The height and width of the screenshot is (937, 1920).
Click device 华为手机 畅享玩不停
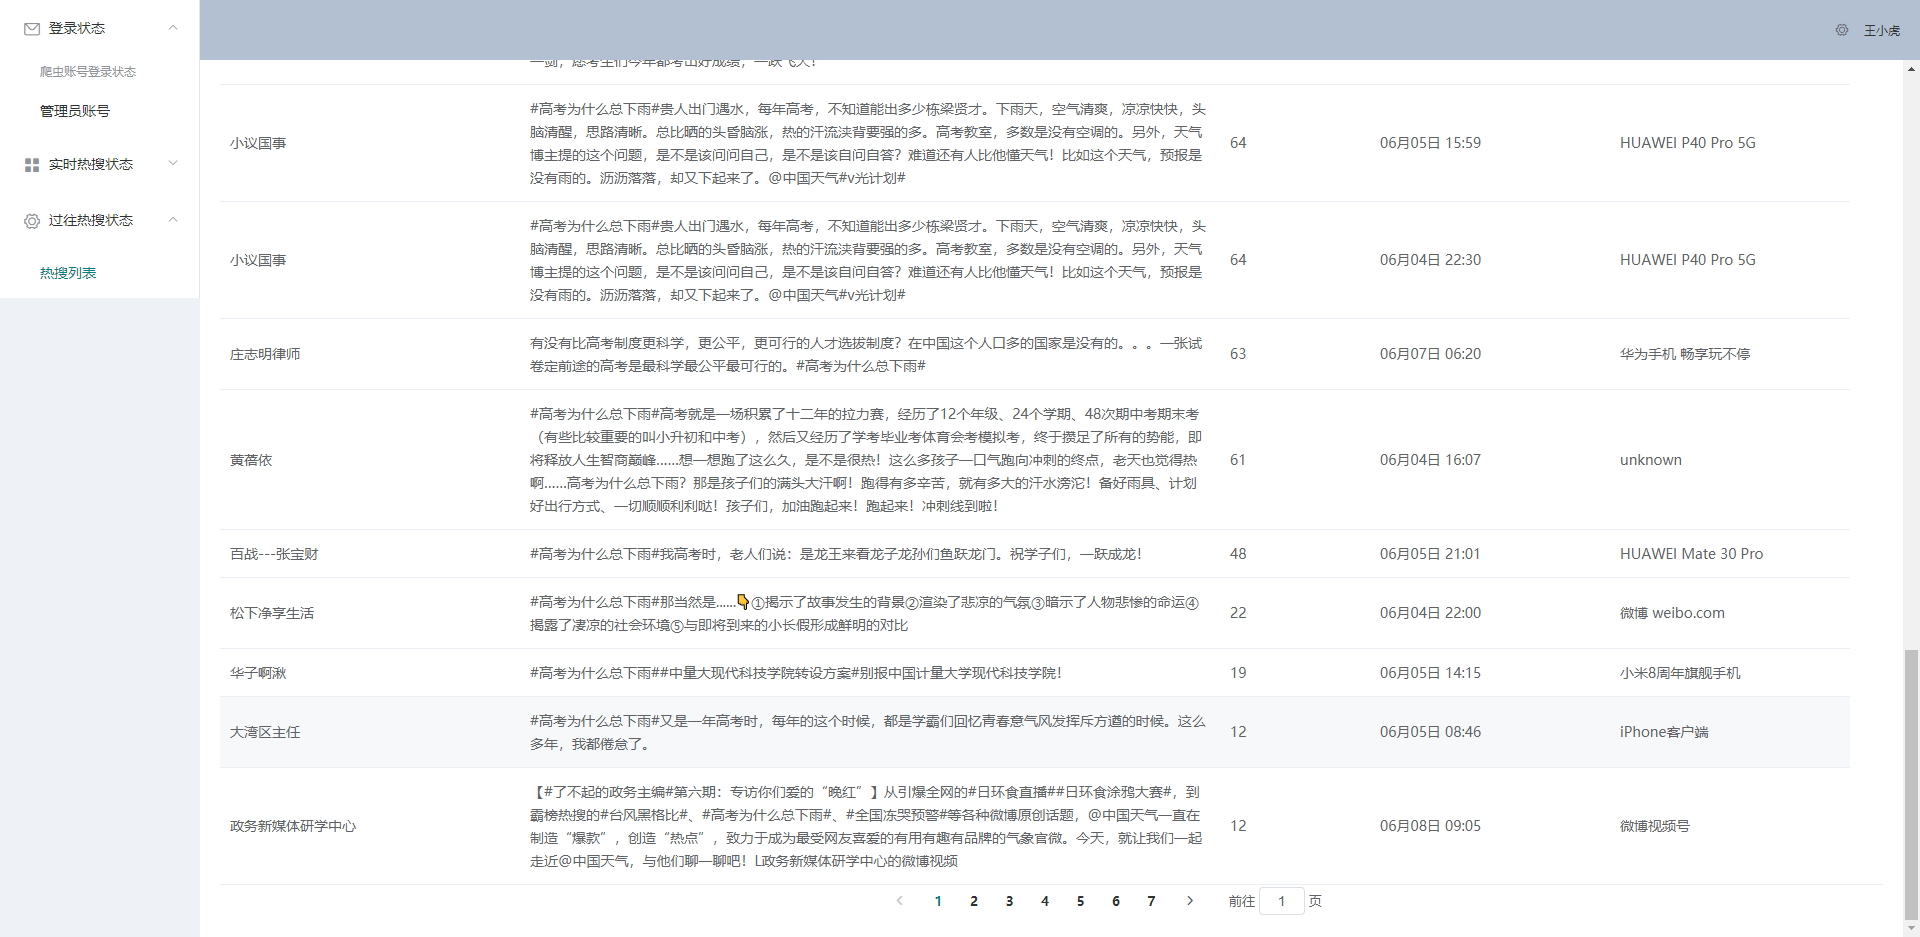[1685, 354]
